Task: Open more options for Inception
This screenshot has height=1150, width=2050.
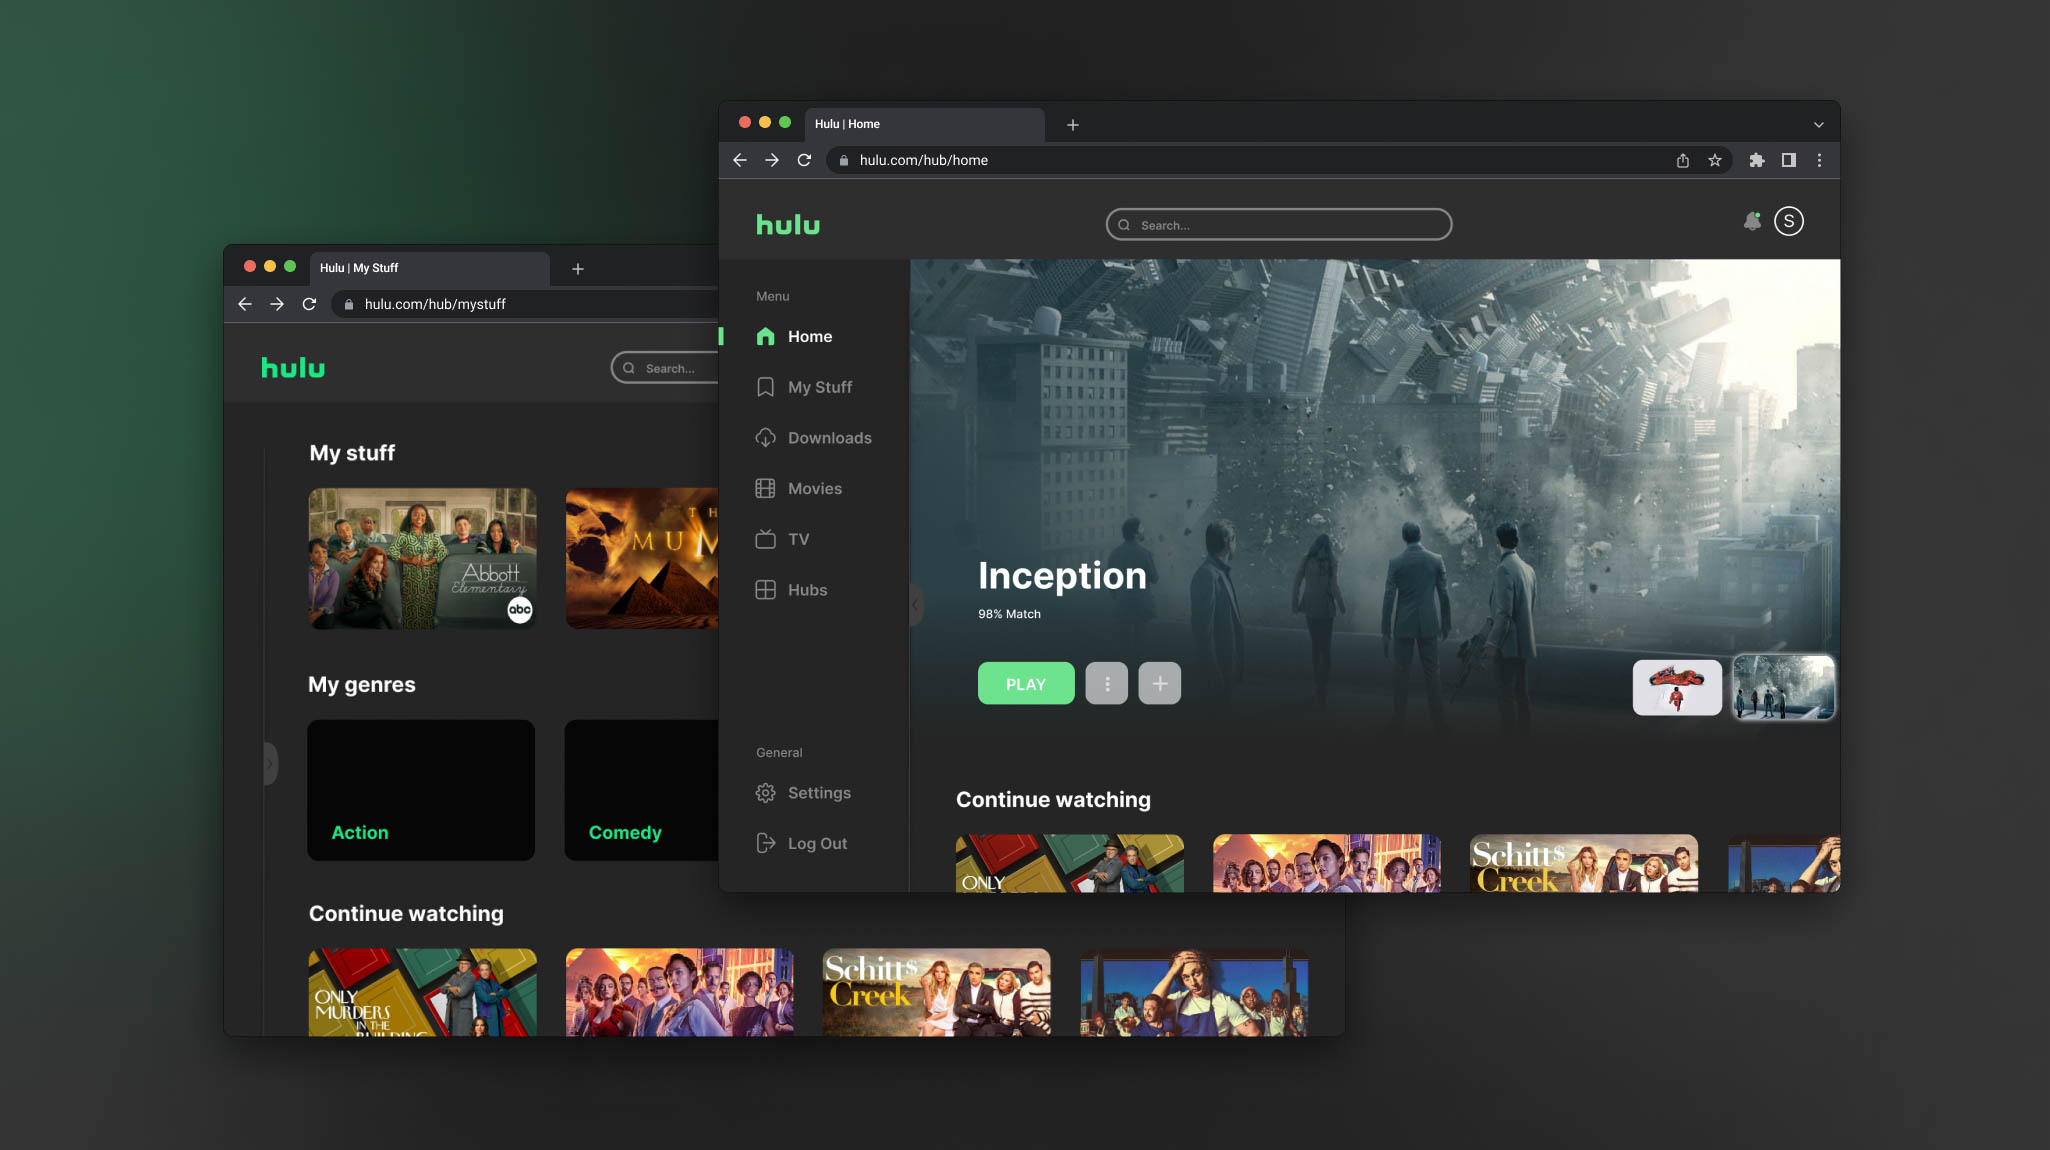Action: coord(1106,684)
